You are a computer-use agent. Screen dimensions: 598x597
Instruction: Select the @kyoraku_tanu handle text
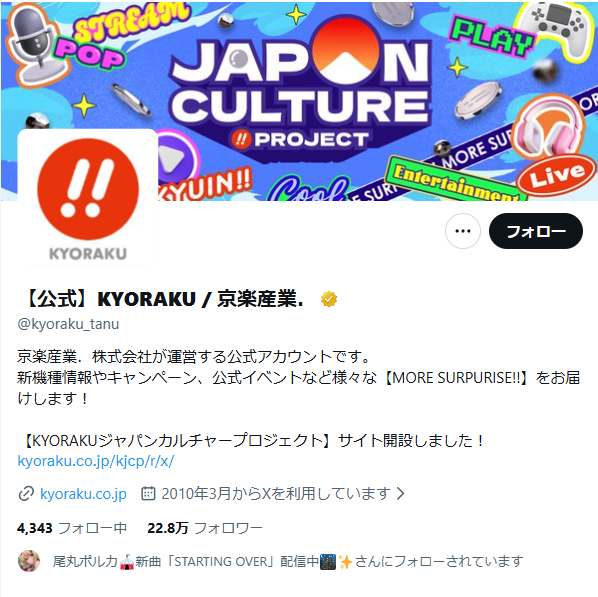[68, 324]
